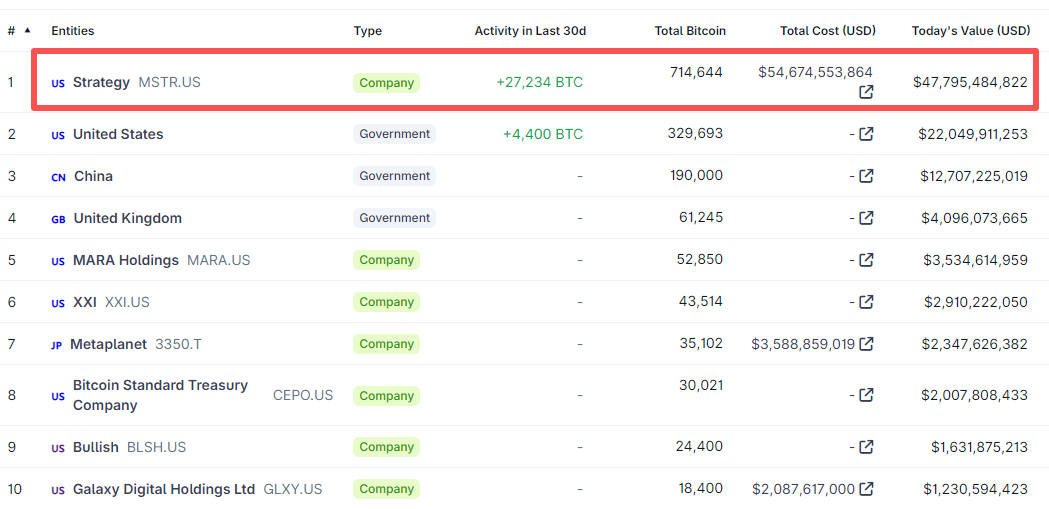The width and height of the screenshot is (1049, 509).
Task: Sort by rank using the # column arrow
Action: 27,30
